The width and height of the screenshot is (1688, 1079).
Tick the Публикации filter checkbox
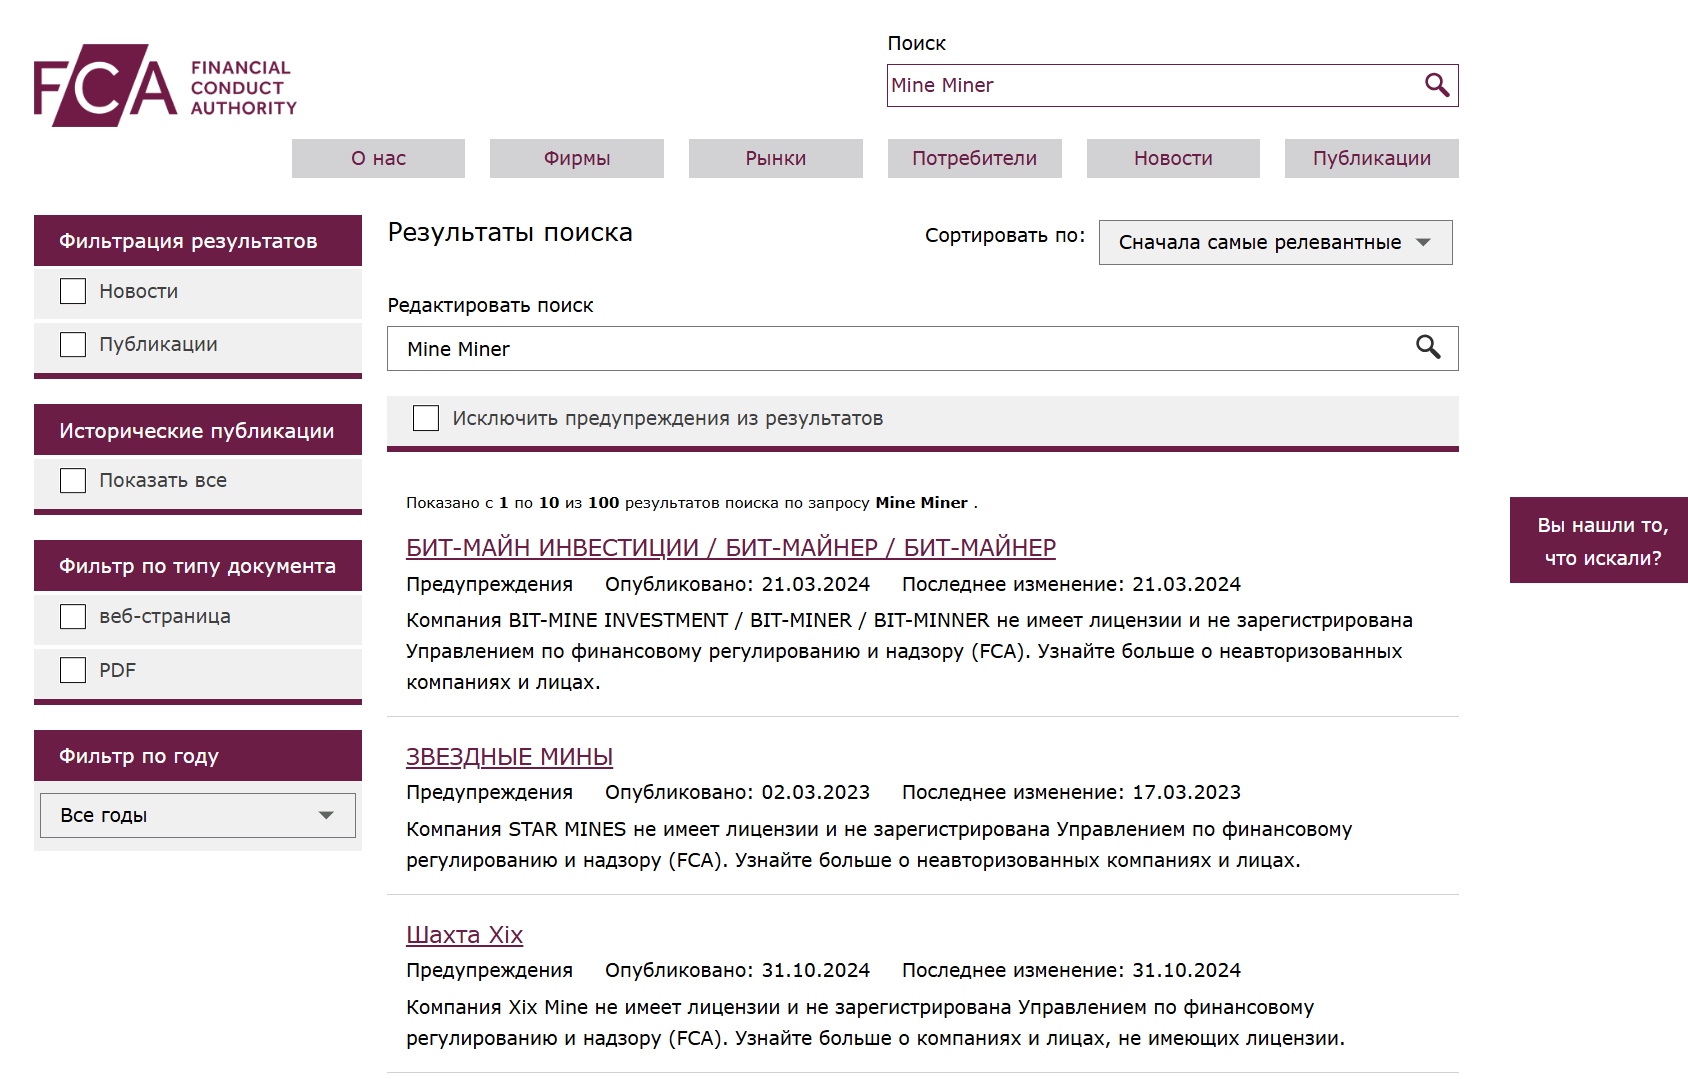pos(73,344)
